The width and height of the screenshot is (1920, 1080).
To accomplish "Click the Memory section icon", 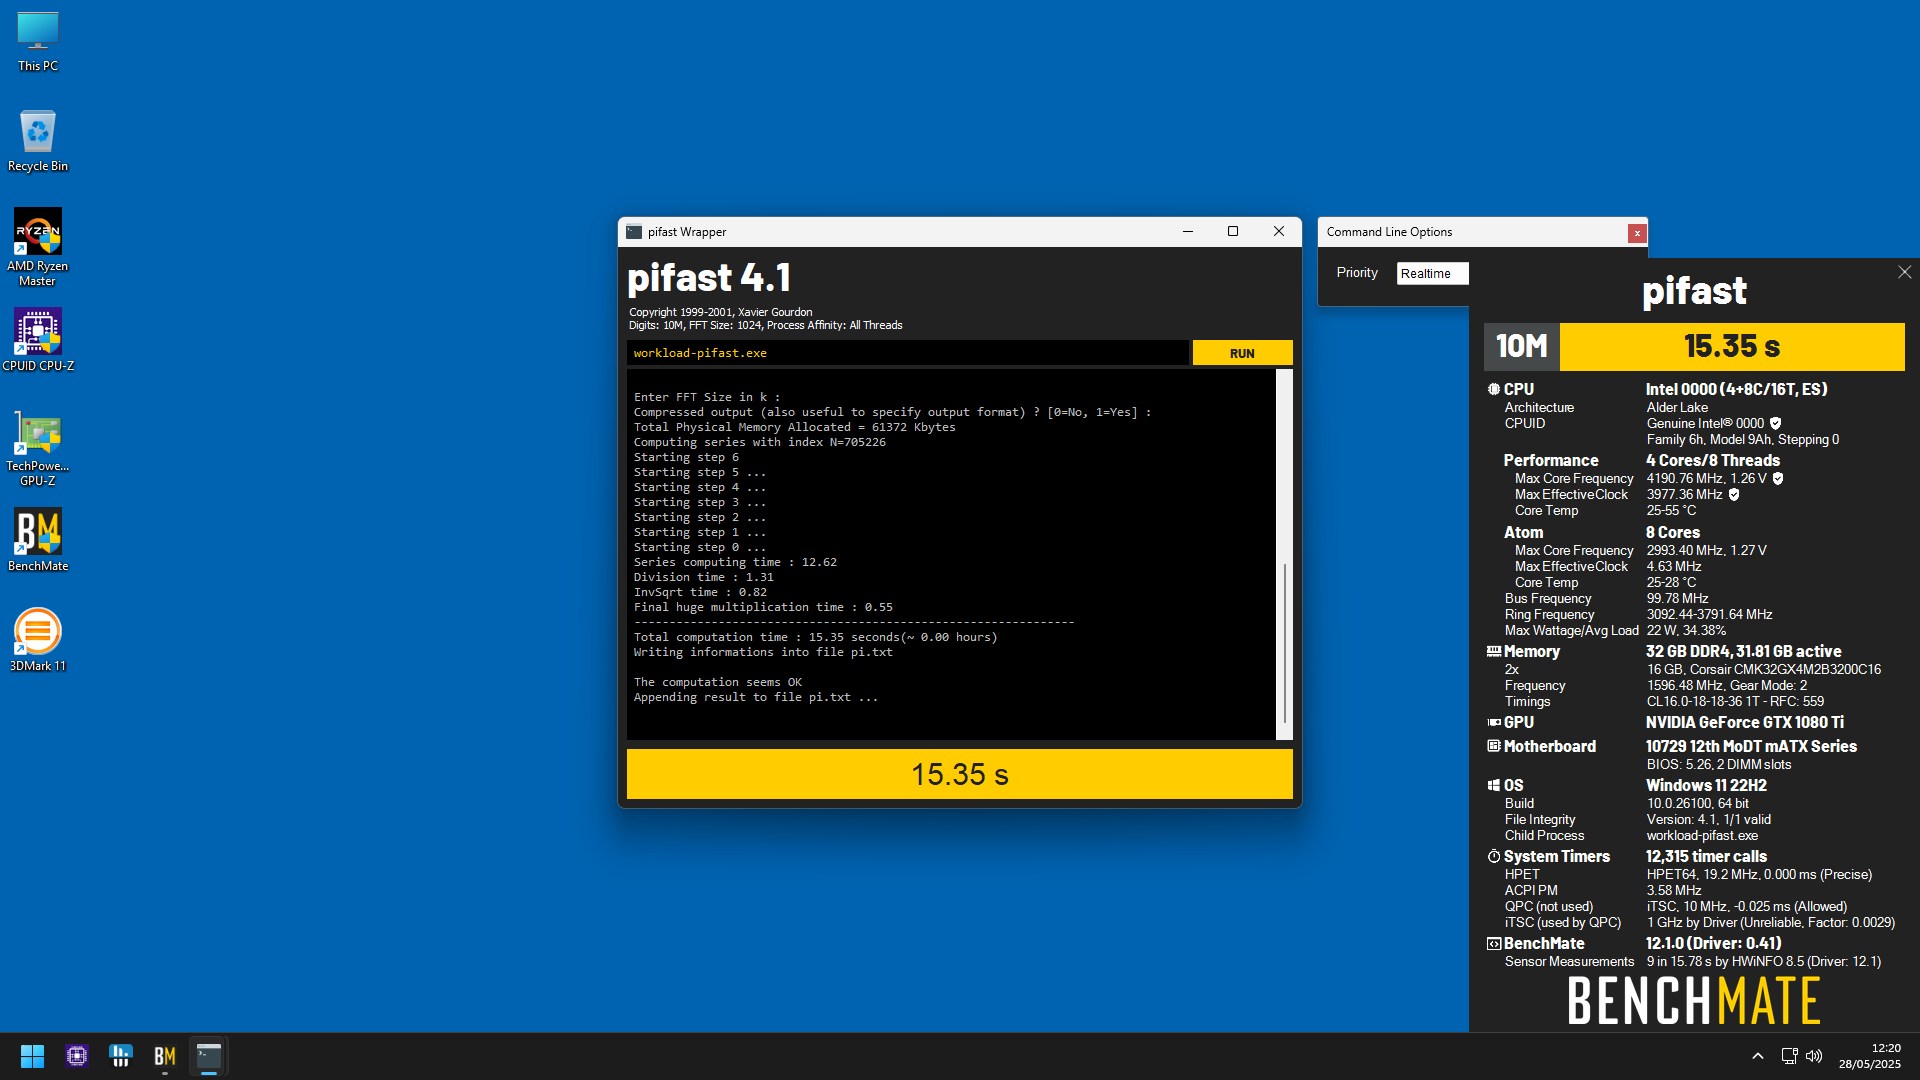I will (1494, 651).
